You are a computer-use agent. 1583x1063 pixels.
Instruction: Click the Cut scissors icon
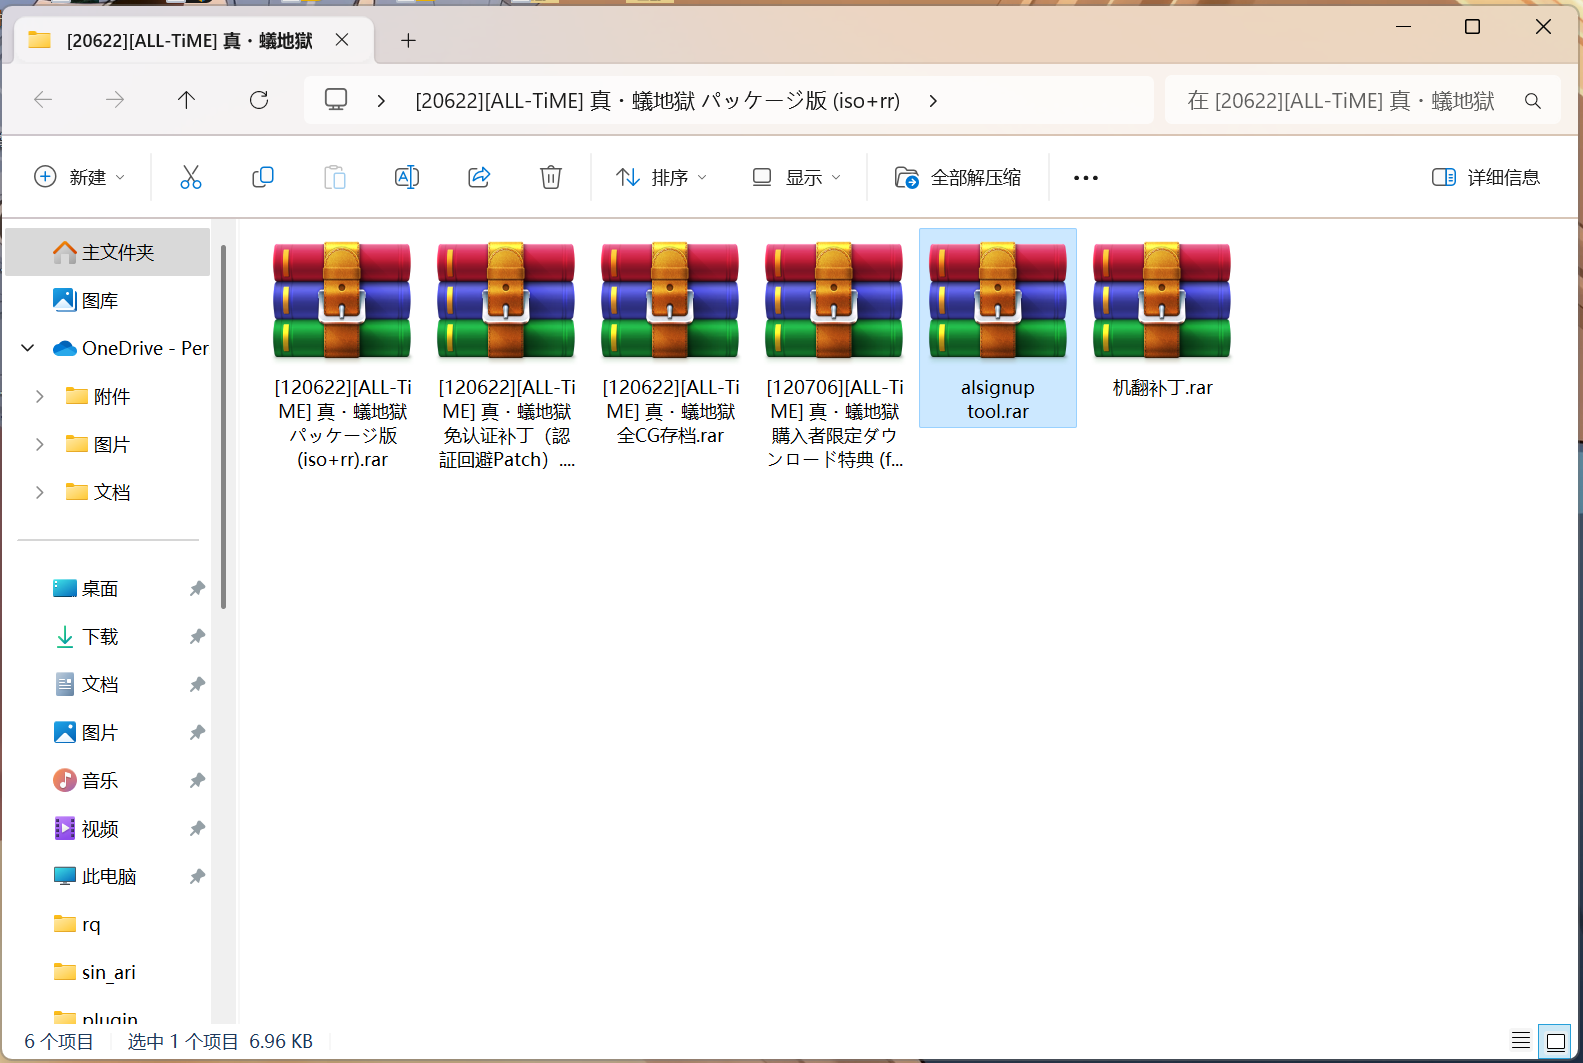tap(191, 177)
